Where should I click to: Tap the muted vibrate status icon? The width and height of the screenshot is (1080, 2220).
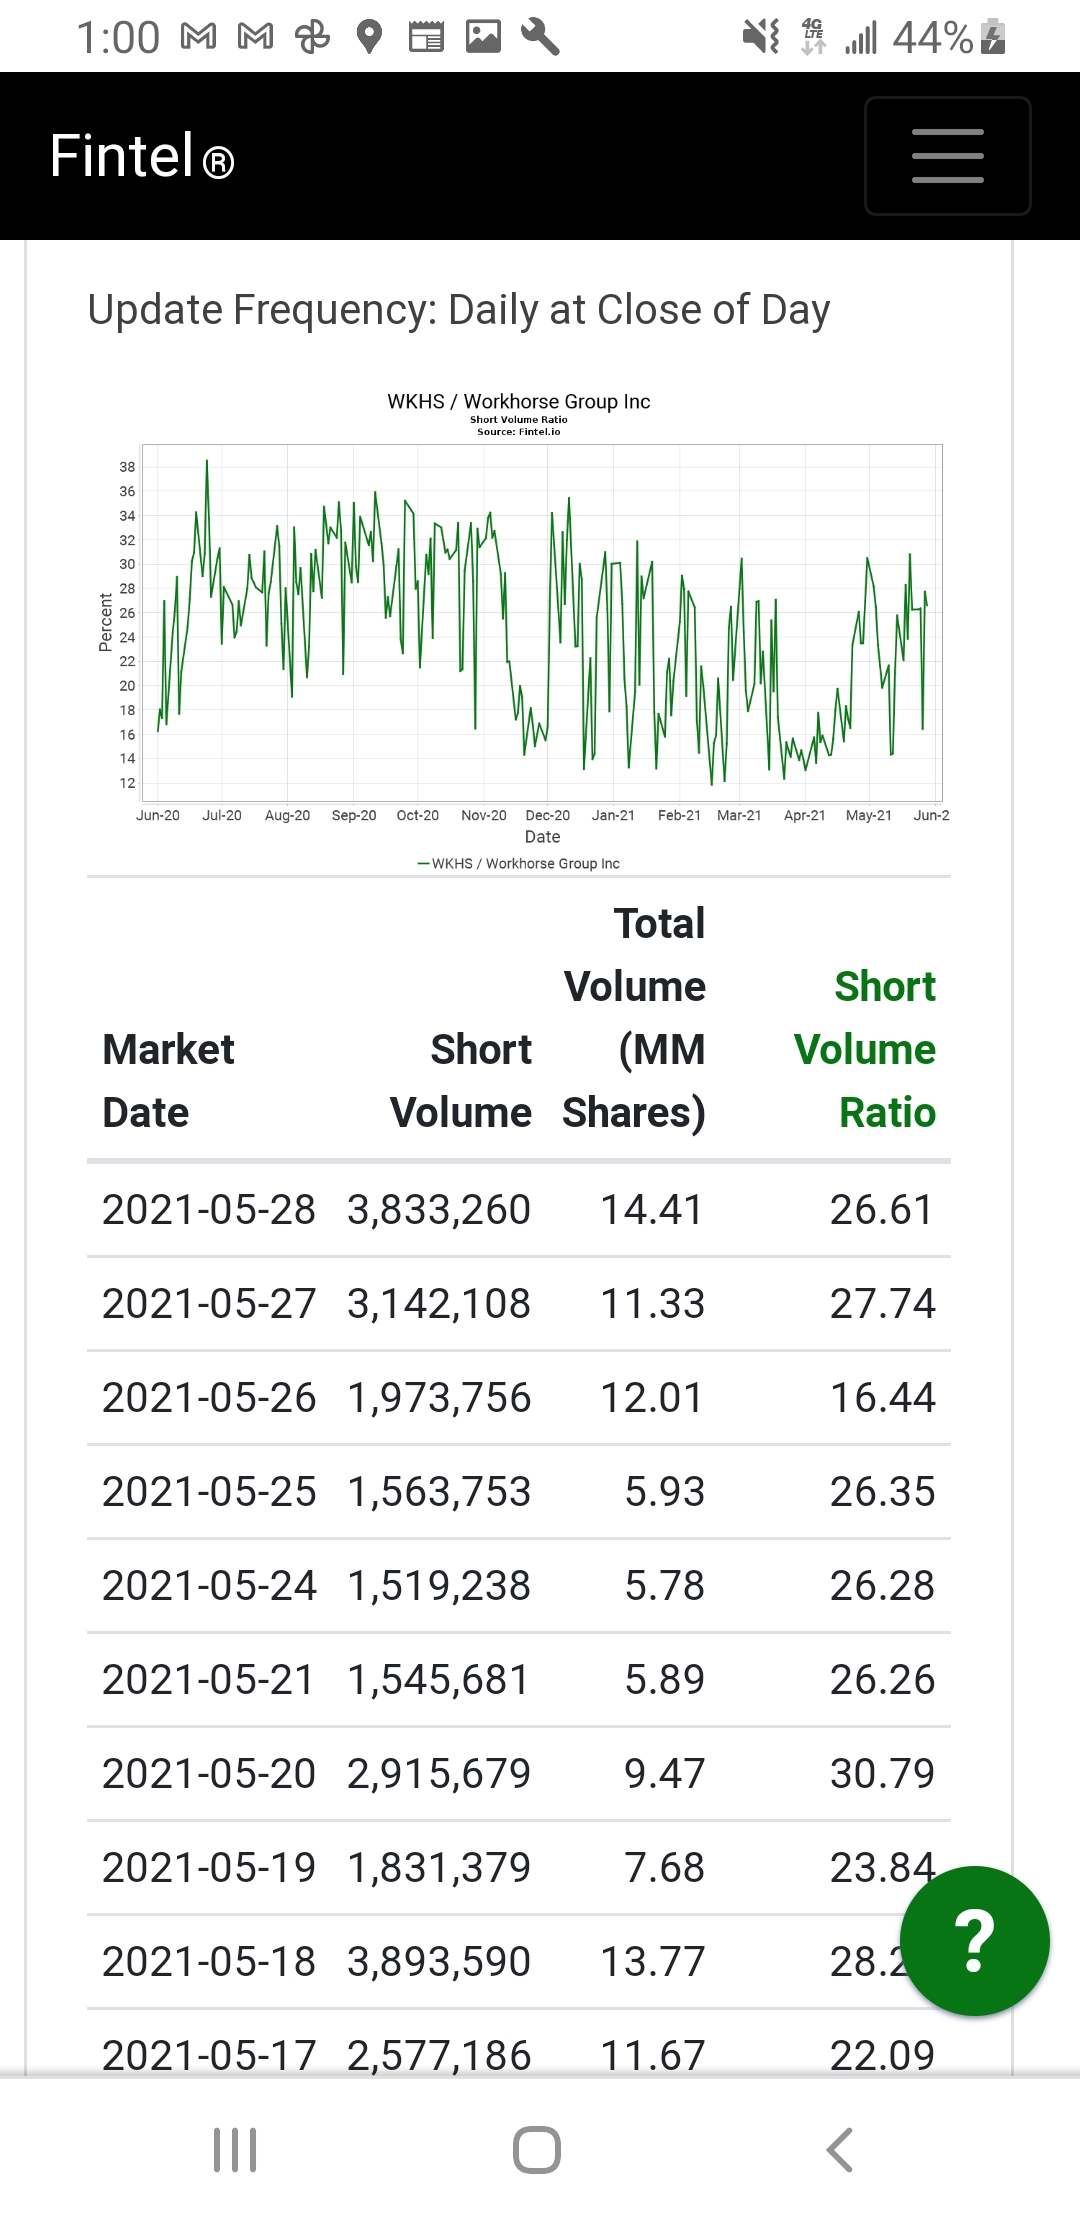click(x=760, y=38)
